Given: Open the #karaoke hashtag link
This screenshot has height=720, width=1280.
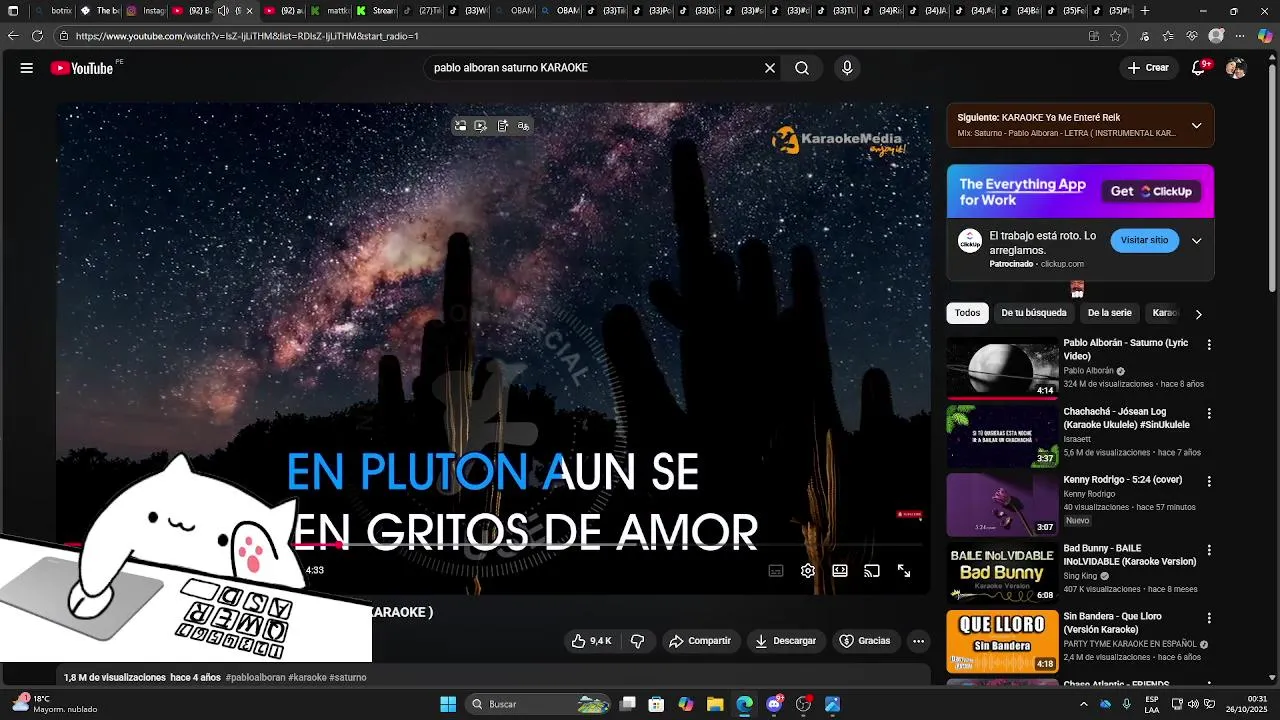Looking at the screenshot, I should tap(307, 678).
